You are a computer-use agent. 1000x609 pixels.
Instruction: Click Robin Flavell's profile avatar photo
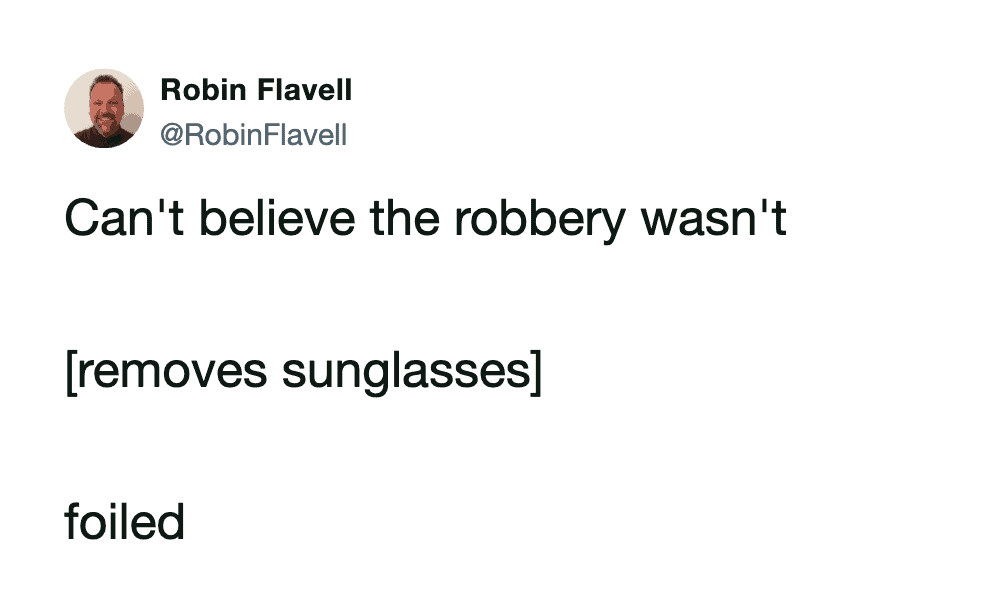point(104,108)
